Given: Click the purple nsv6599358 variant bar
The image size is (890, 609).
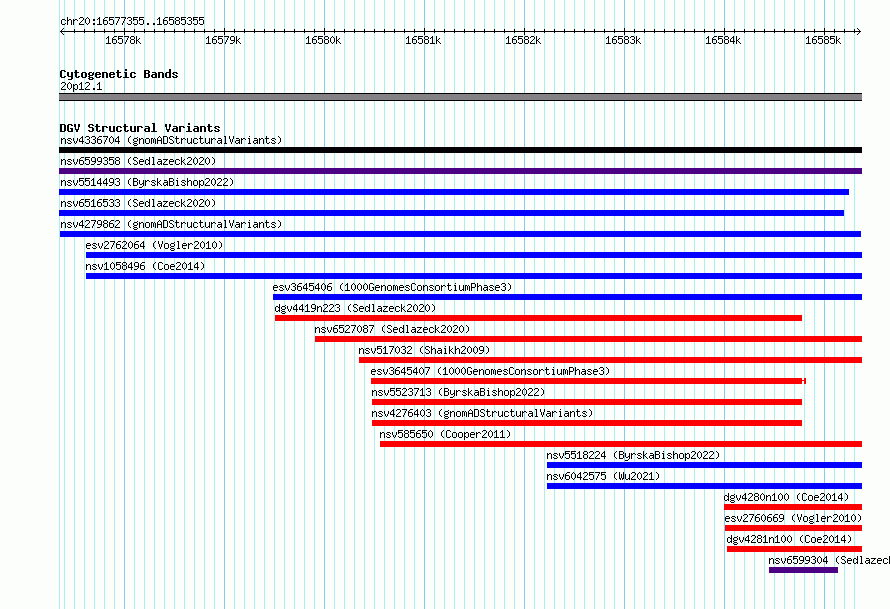Looking at the screenshot, I should 460,171.
